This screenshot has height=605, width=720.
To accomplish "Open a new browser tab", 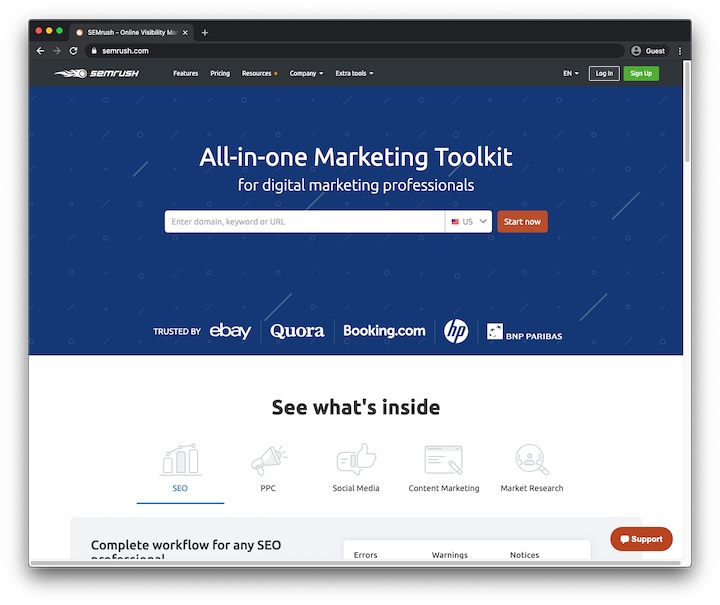I will (205, 32).
